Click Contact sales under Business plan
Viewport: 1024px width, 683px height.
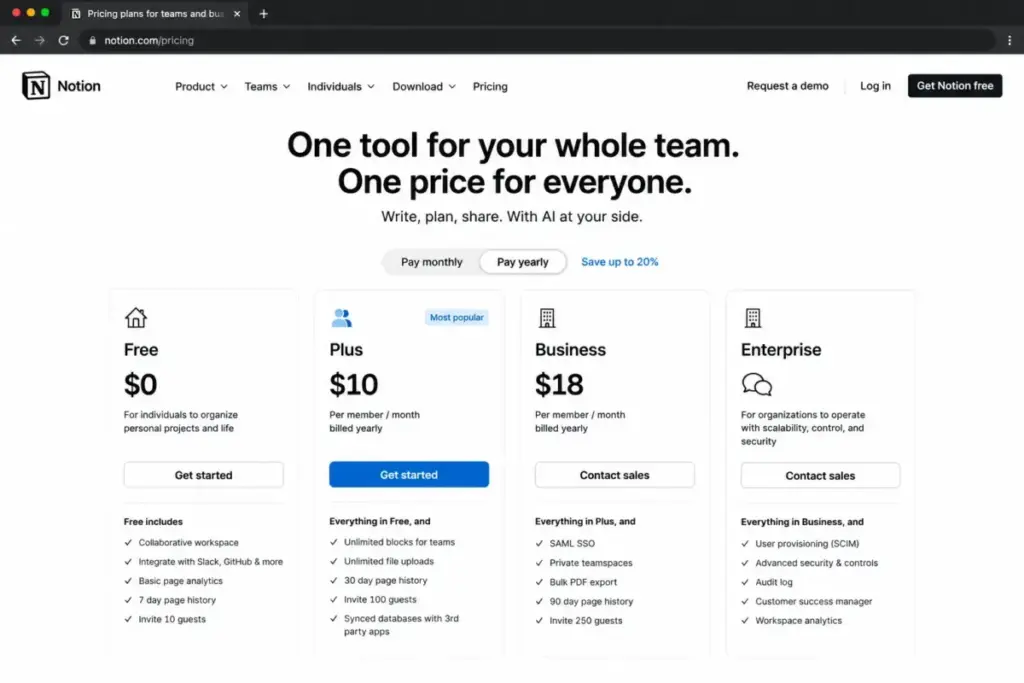pos(615,475)
